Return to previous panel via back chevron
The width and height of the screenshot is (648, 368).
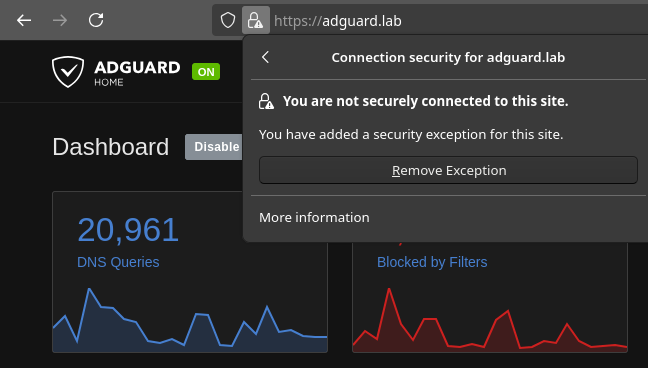click(x=265, y=57)
